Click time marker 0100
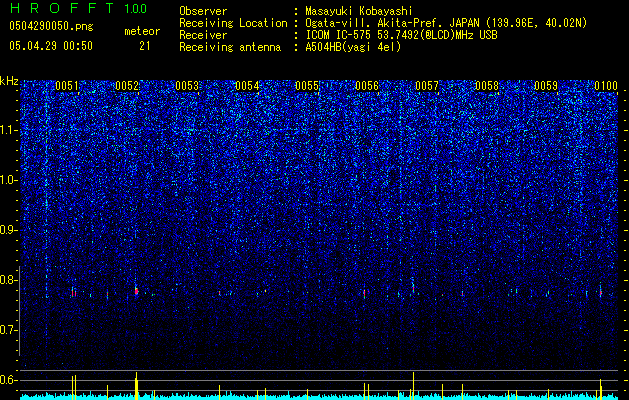The image size is (629, 400). (x=606, y=86)
